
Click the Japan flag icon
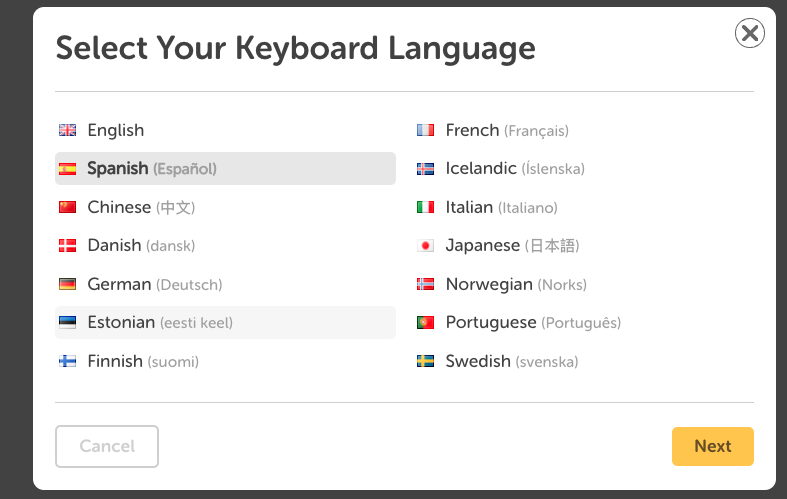click(x=425, y=245)
